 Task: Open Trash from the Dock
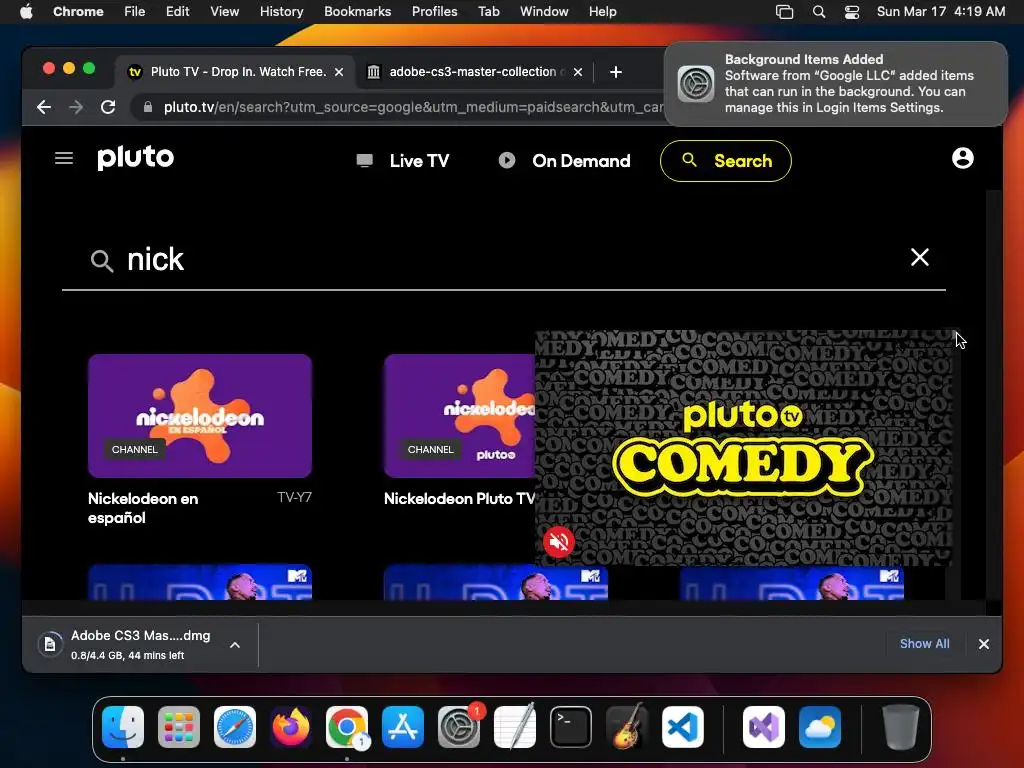(x=901, y=727)
